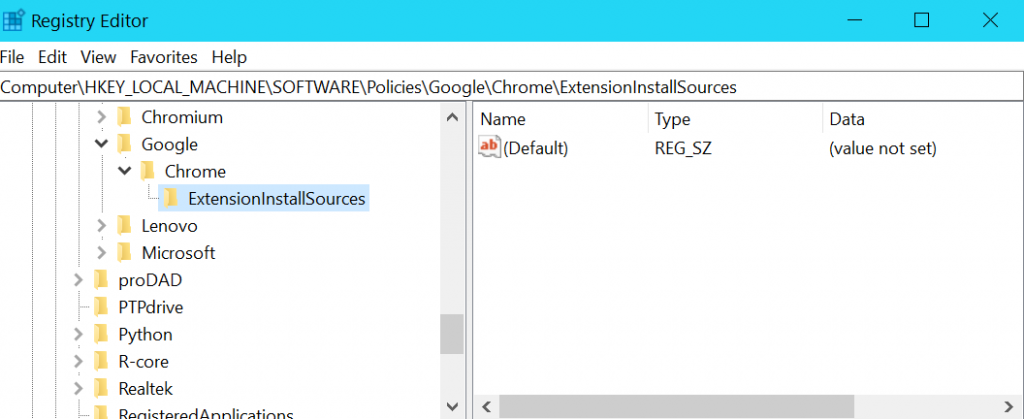Image resolution: width=1024 pixels, height=419 pixels.
Task: Select the proDAD tree item
Action: tap(150, 281)
